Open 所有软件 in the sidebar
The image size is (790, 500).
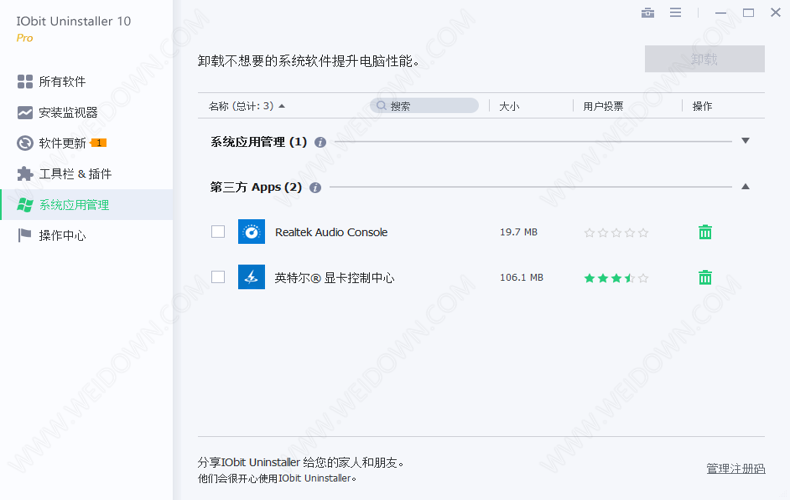click(62, 81)
